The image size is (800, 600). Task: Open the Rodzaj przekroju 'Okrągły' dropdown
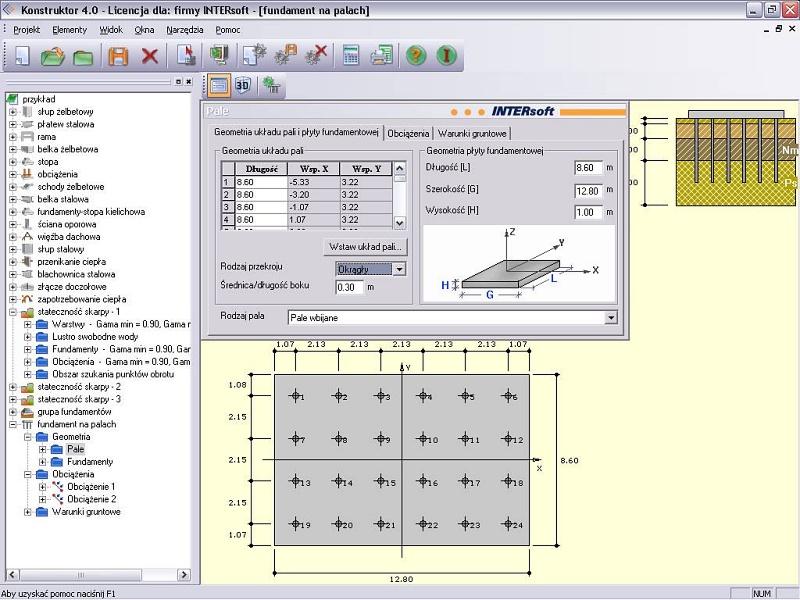(x=399, y=269)
